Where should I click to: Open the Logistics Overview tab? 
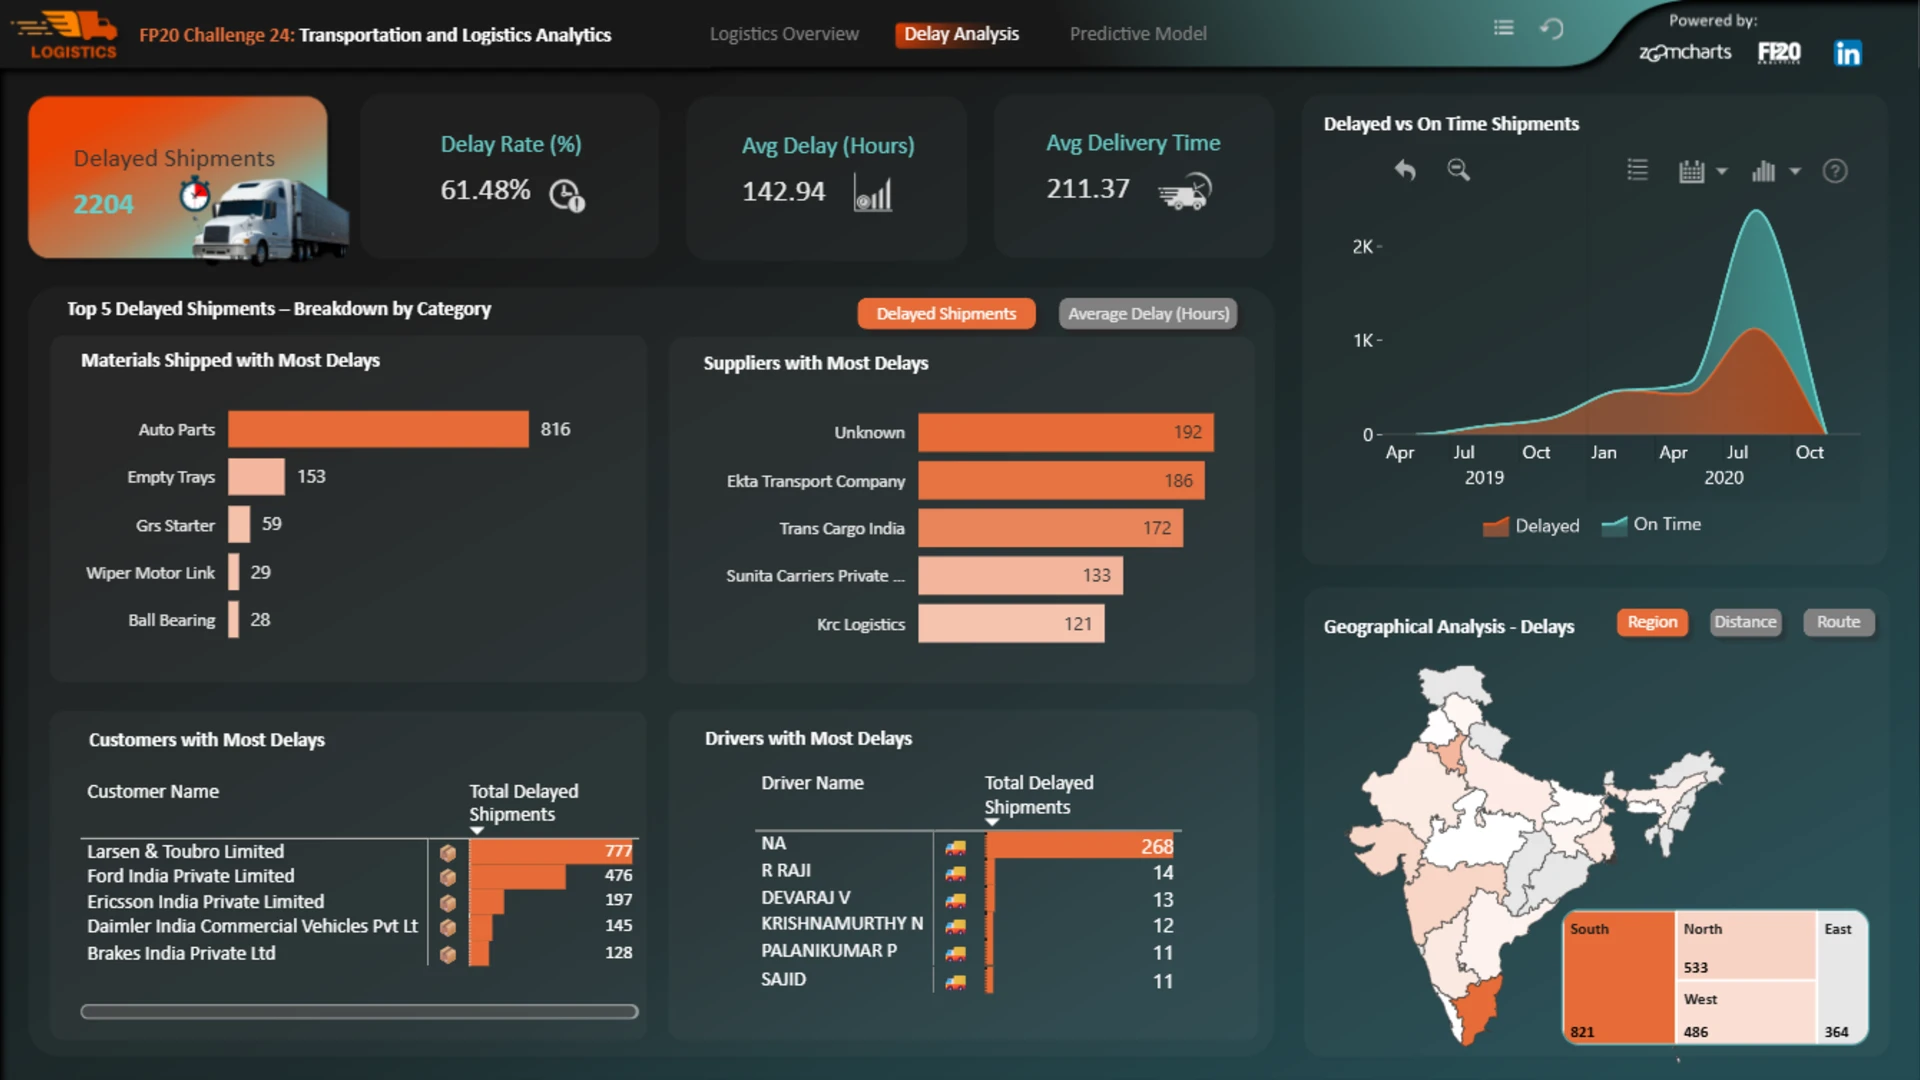pyautogui.click(x=784, y=34)
